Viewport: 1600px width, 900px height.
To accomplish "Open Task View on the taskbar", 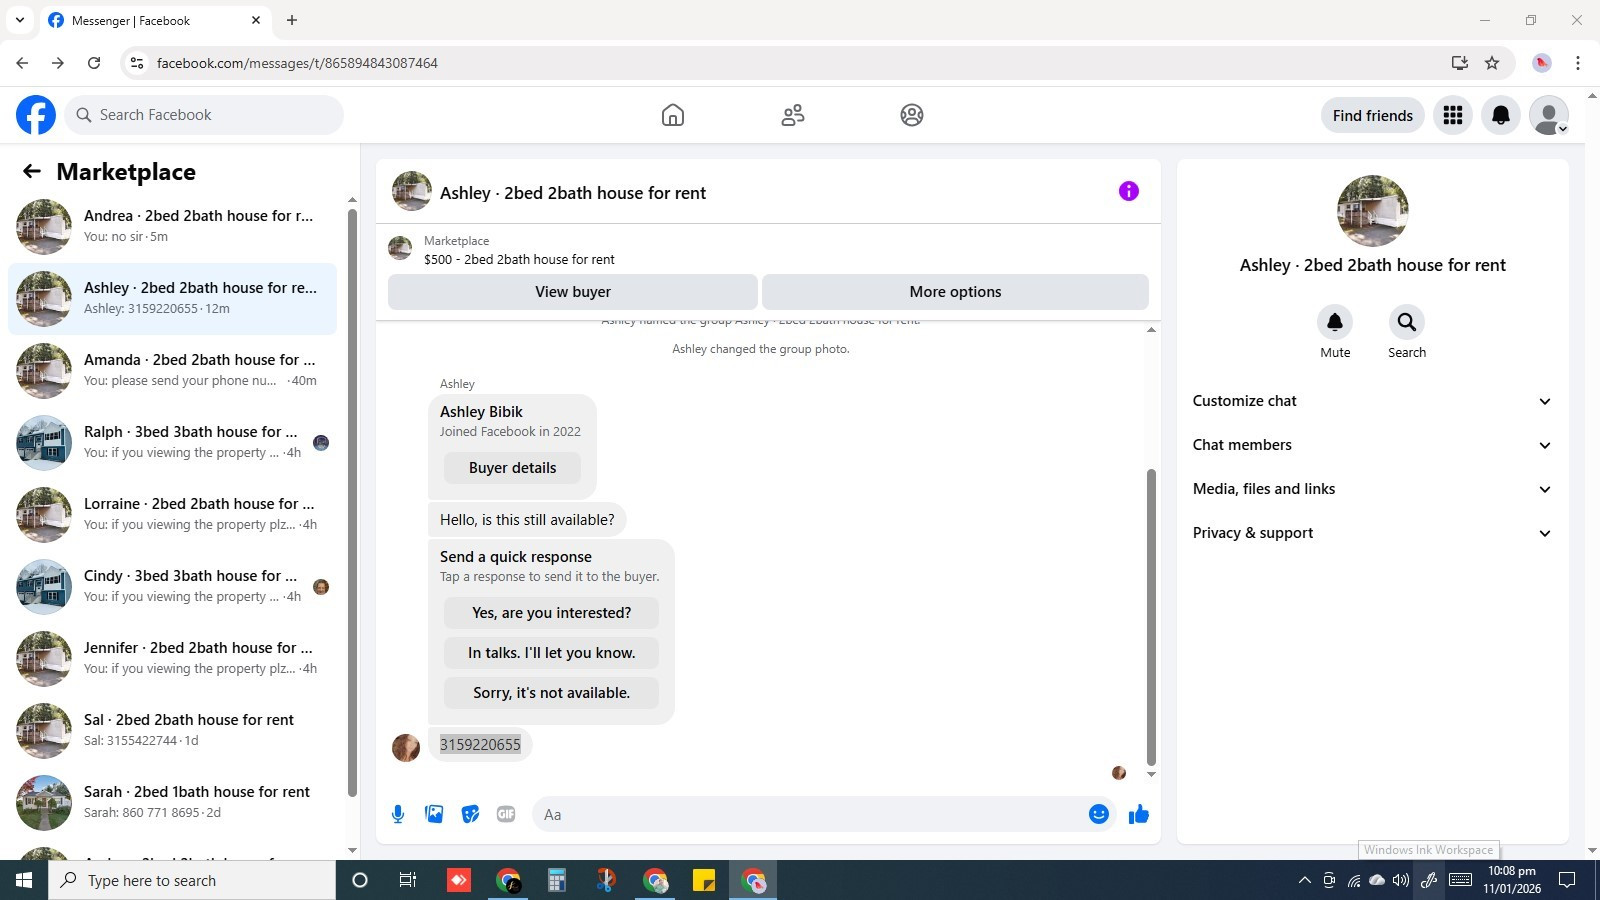I will (x=408, y=880).
